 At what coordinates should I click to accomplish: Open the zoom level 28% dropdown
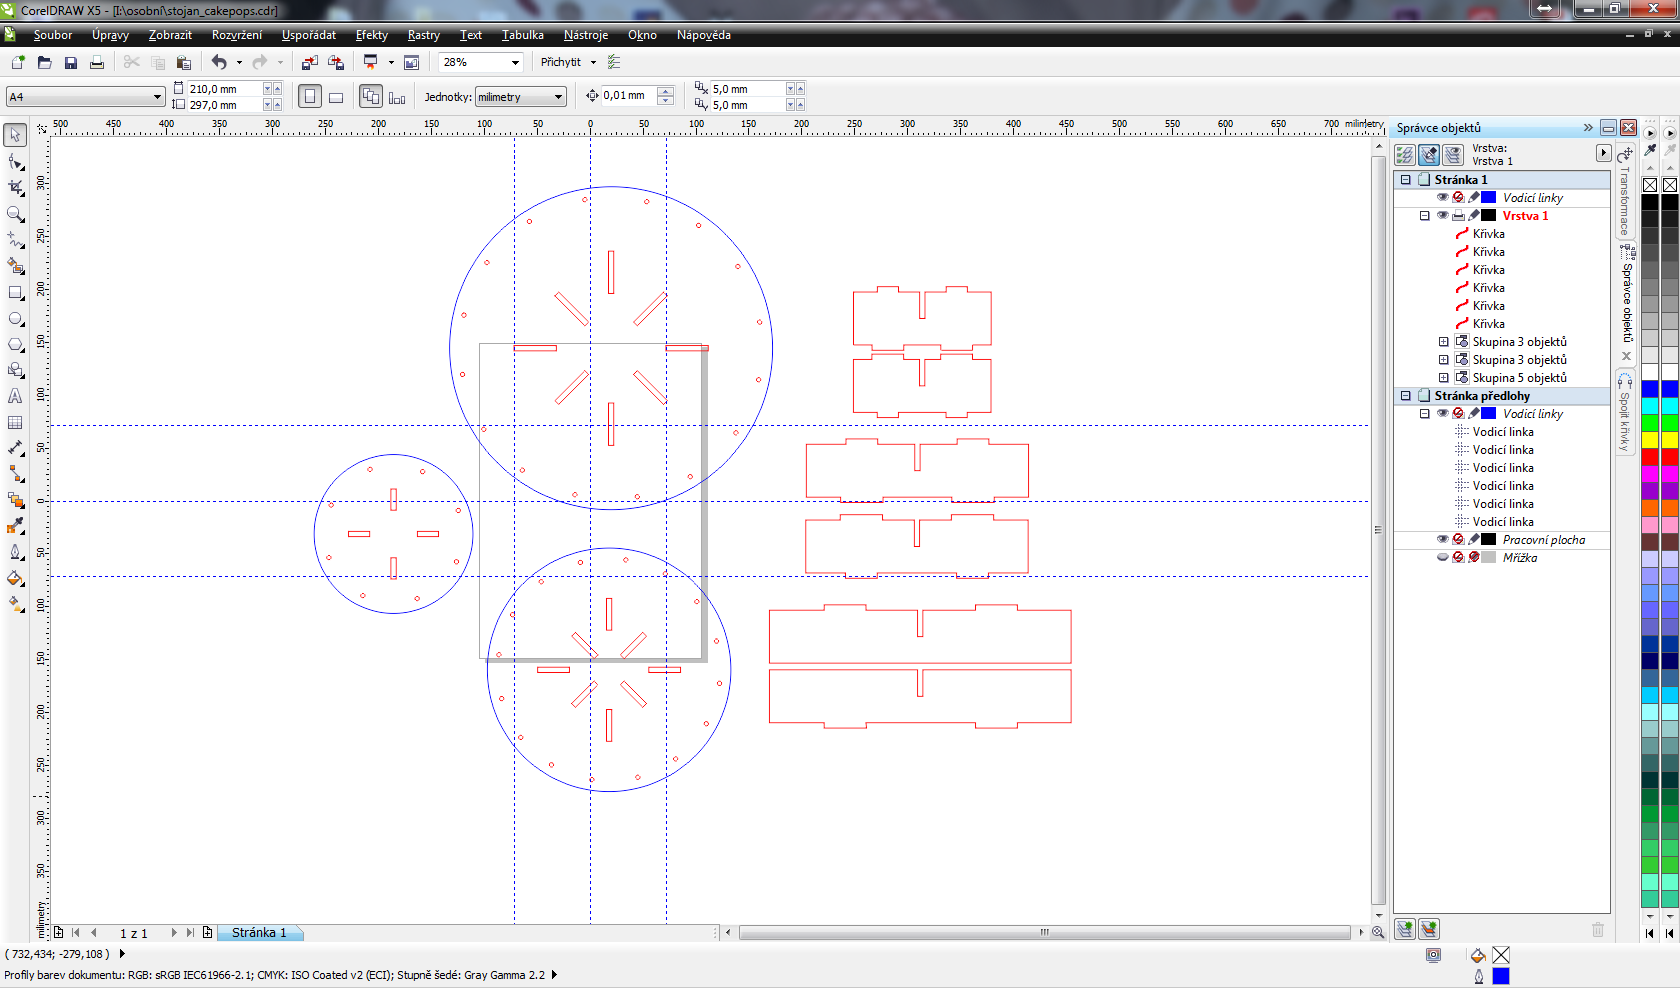coord(515,62)
